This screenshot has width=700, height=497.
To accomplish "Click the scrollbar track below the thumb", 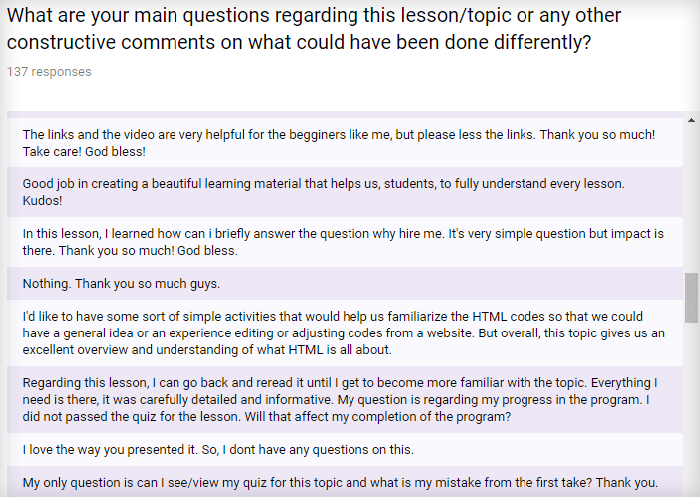I will 691,409.
